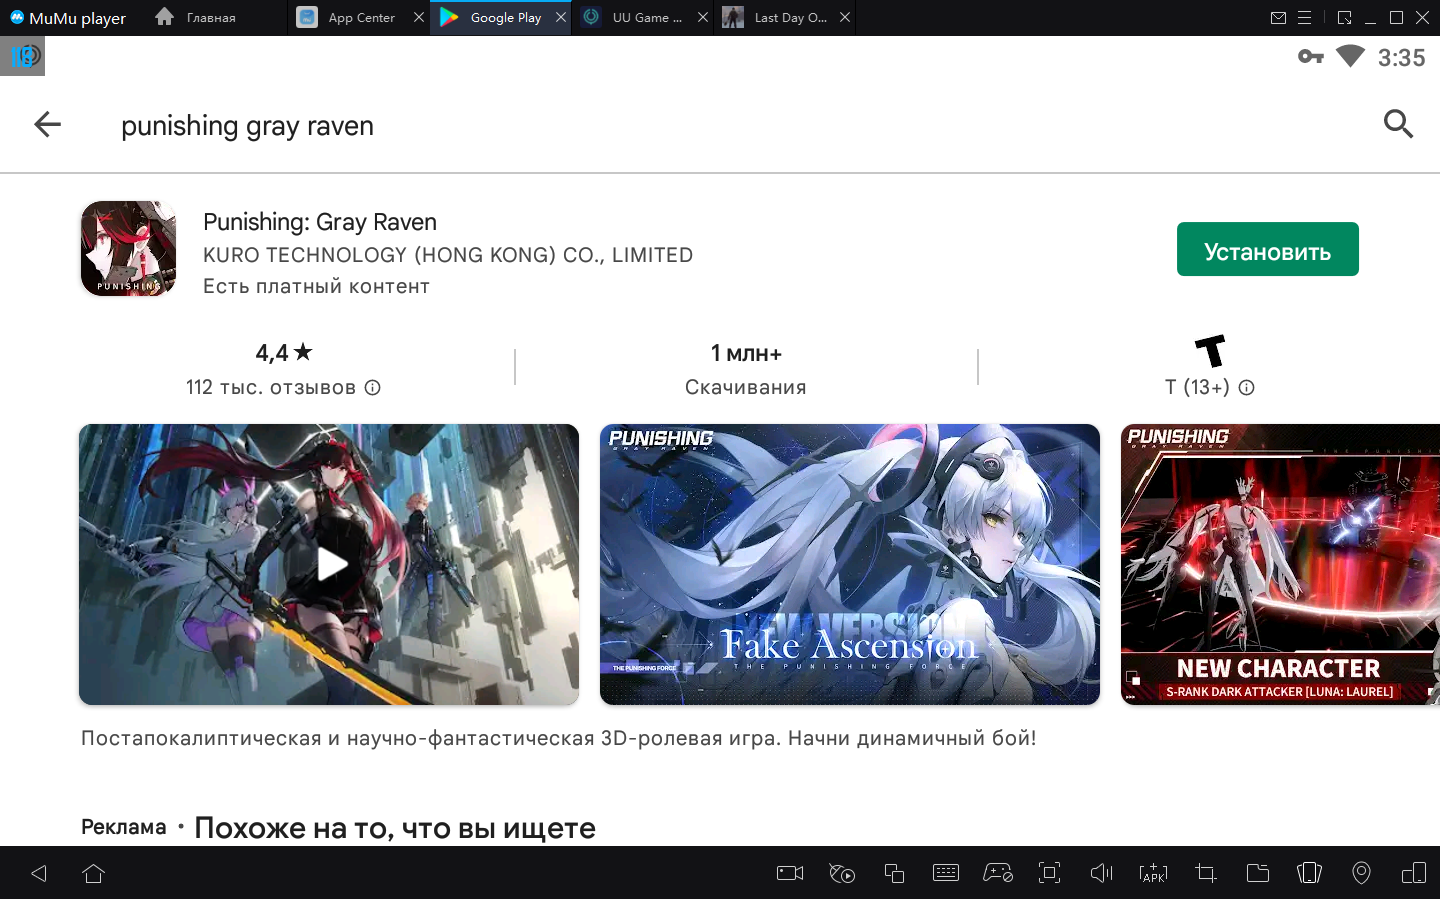1440x899 pixels.
Task: Click the back arrow in search bar
Action: [47, 125]
